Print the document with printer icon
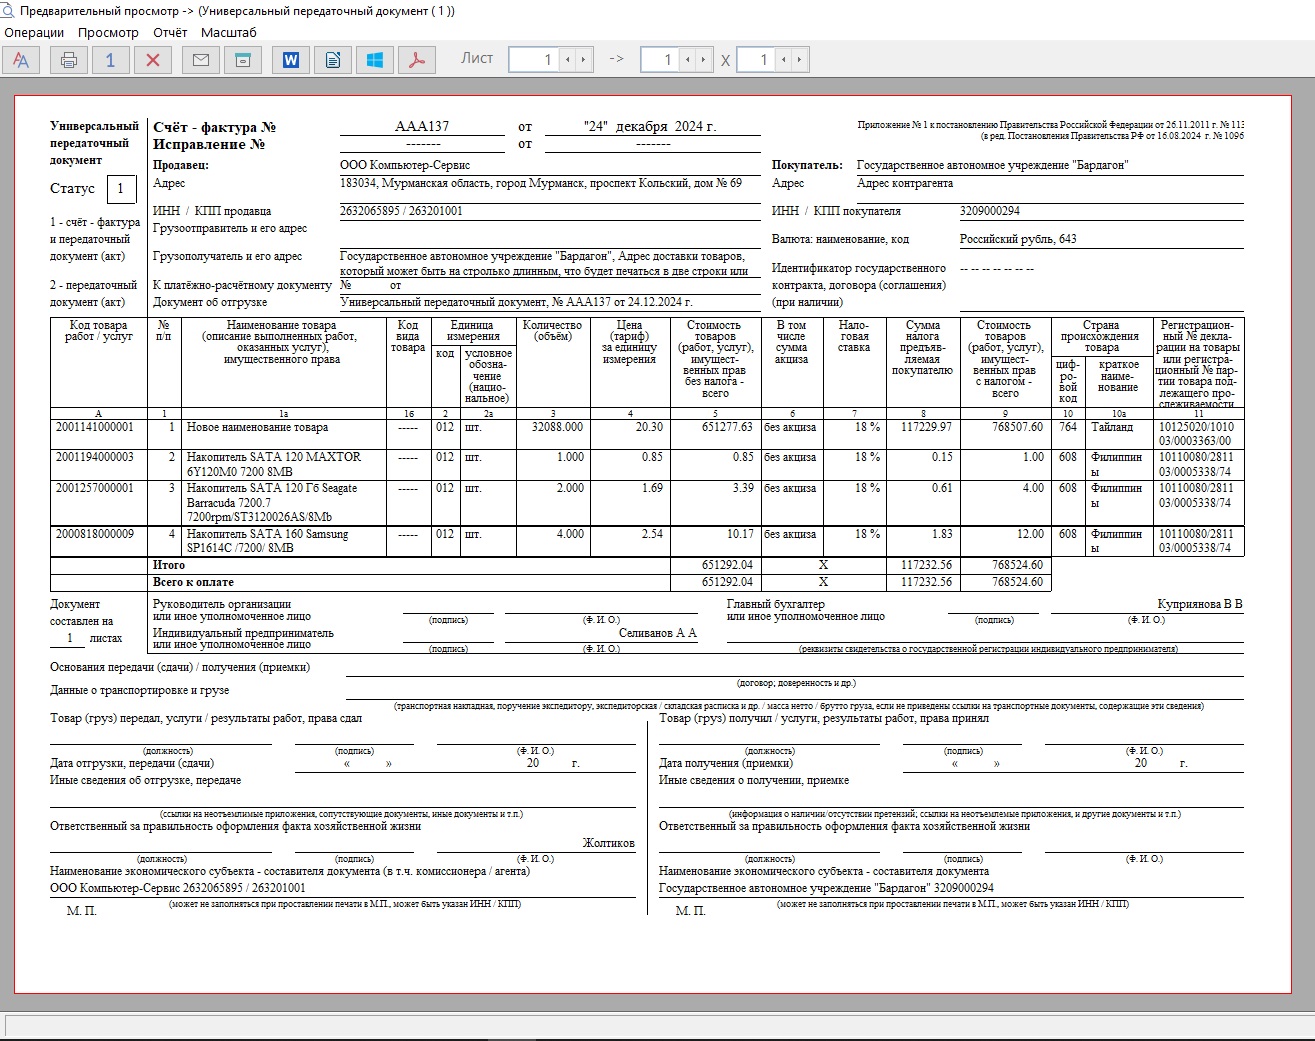 point(68,60)
